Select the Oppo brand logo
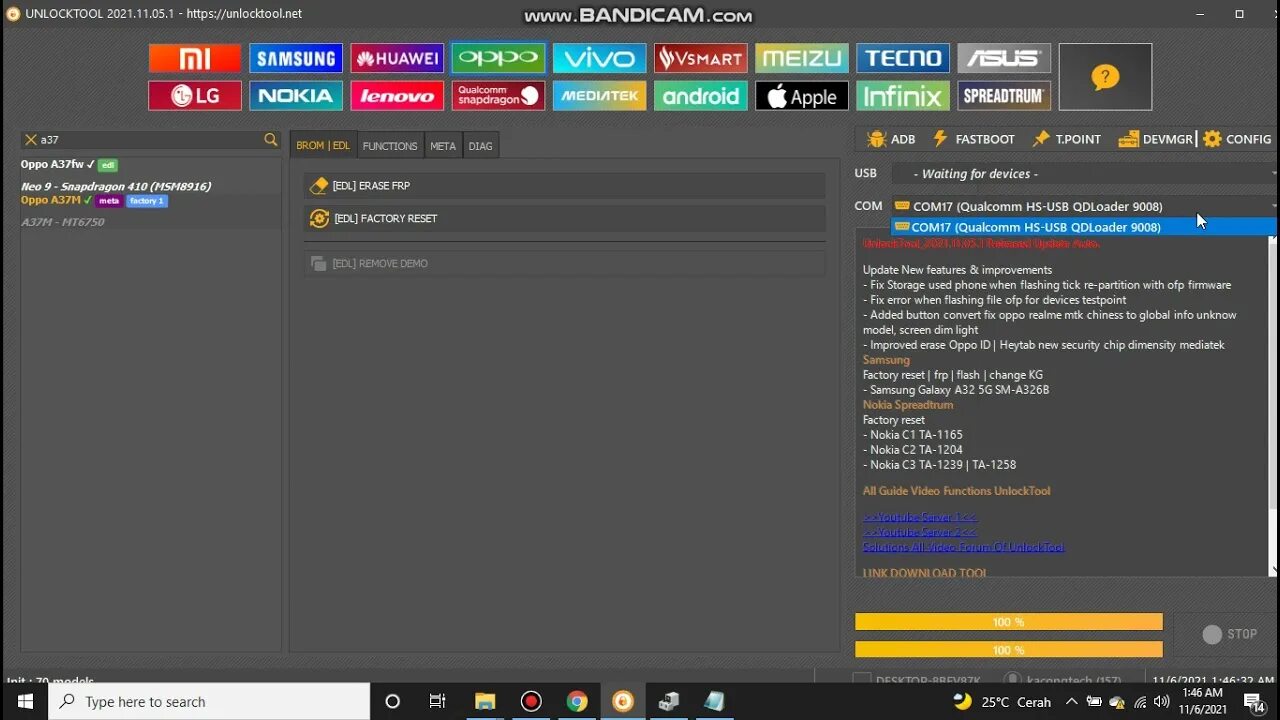Image resolution: width=1280 pixels, height=720 pixels. tap(498, 58)
